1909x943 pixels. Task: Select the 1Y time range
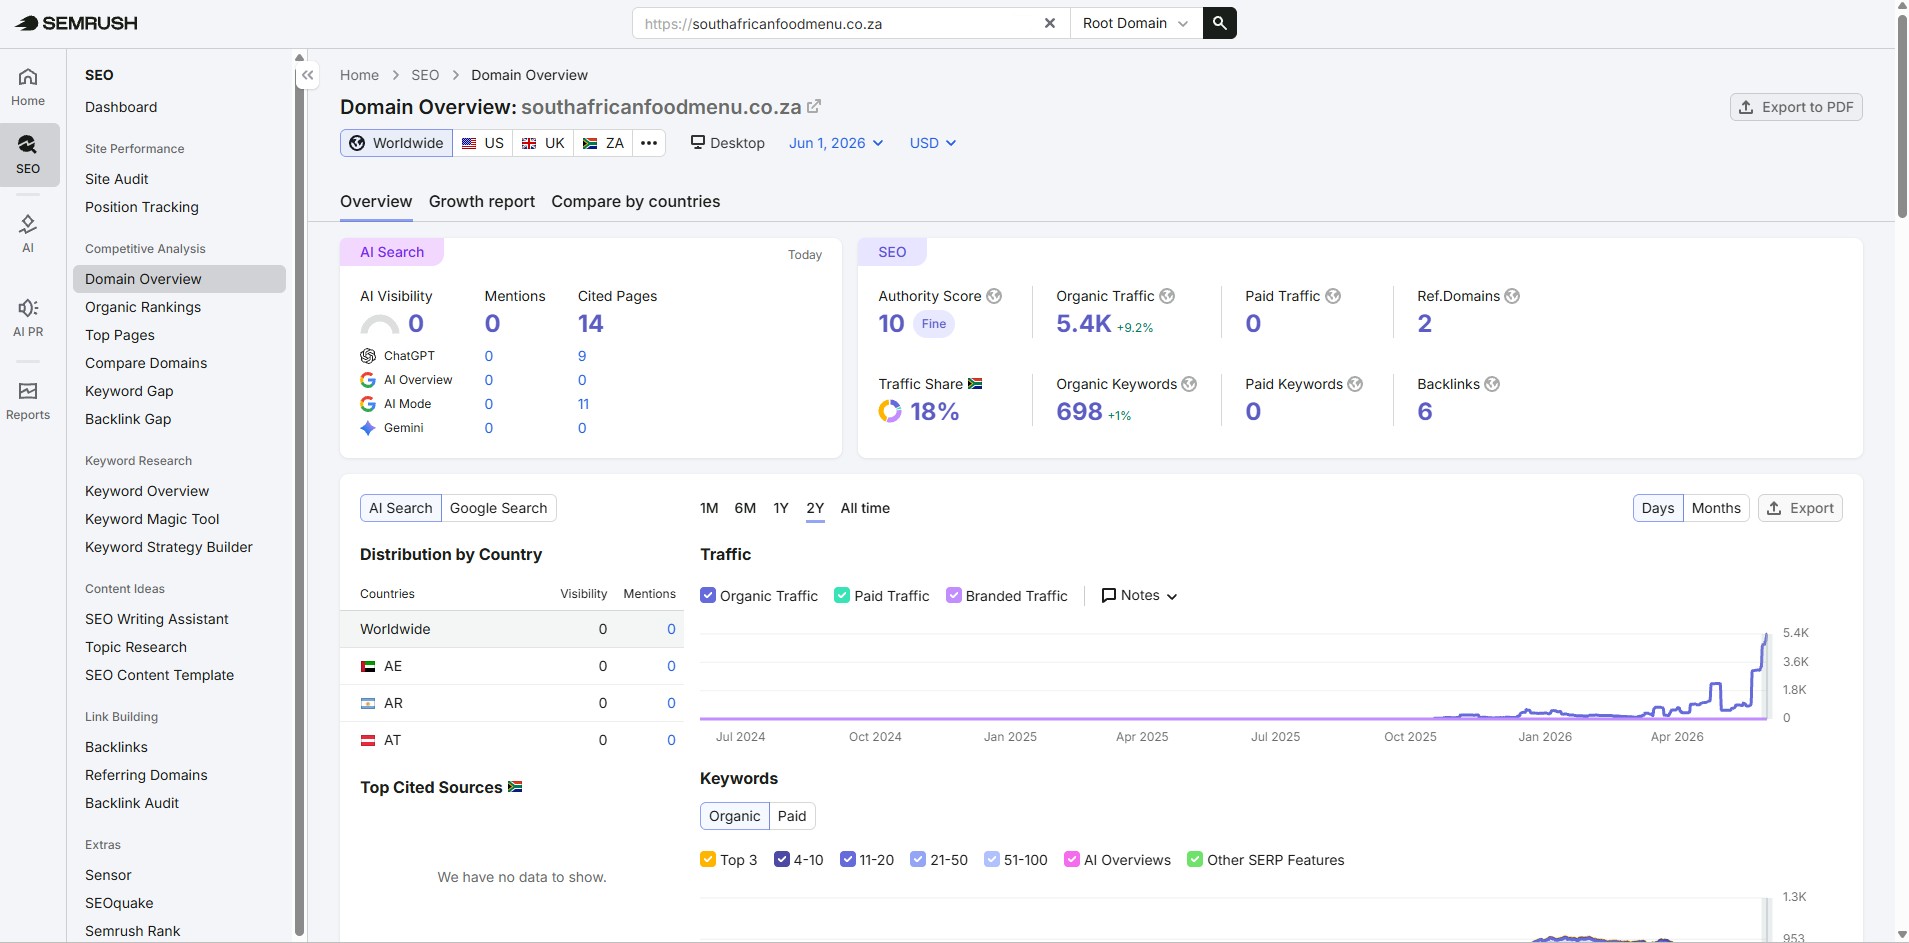click(781, 508)
